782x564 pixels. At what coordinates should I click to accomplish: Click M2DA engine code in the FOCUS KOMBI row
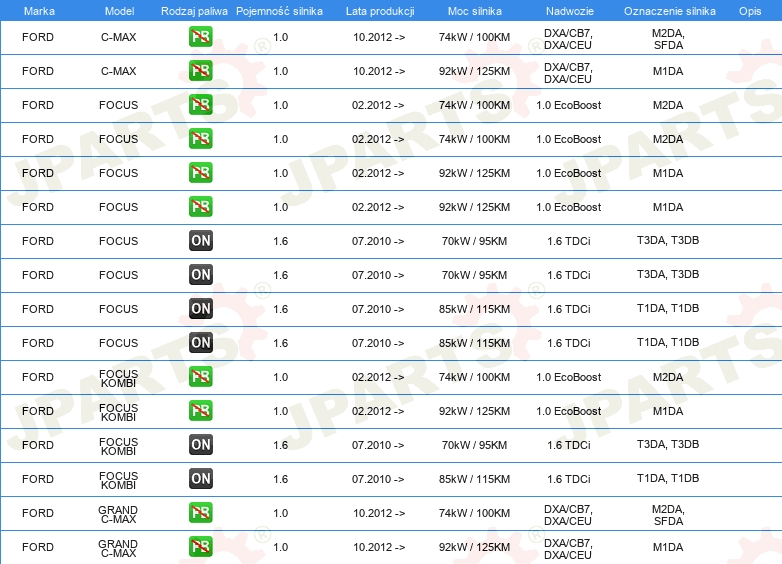coord(668,377)
